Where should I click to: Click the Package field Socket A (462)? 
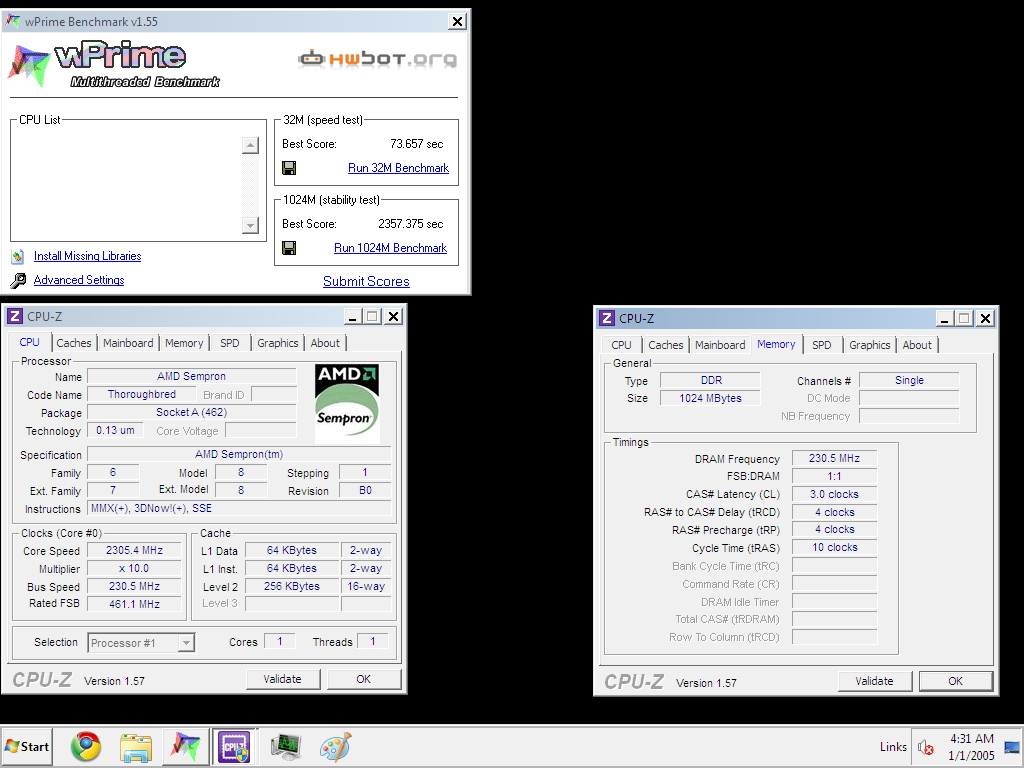pos(191,412)
